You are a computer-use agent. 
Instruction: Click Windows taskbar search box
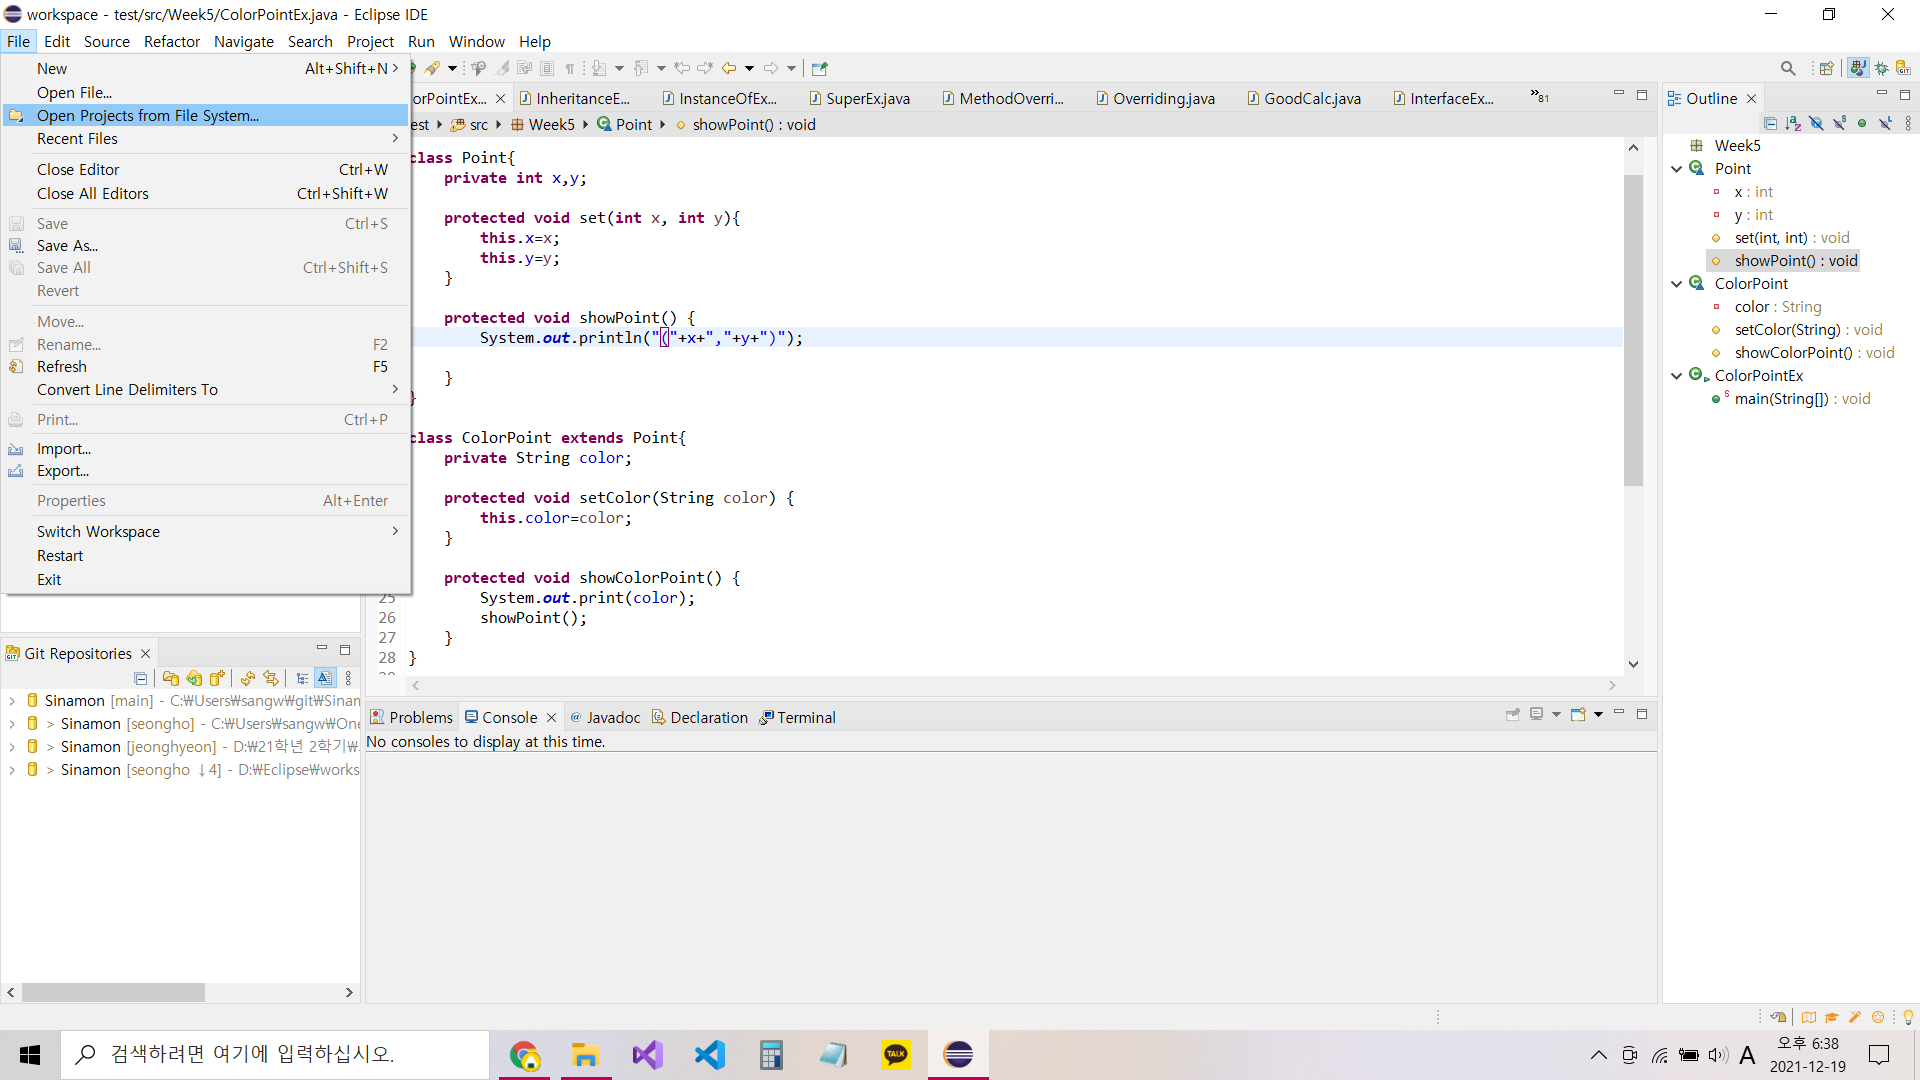pyautogui.click(x=275, y=1054)
